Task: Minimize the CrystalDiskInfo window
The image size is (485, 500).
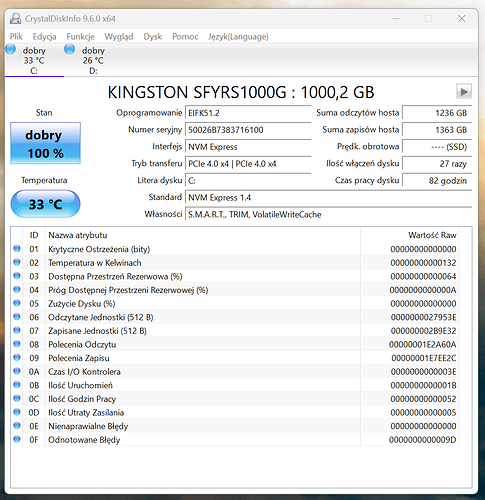Action: coord(396,19)
